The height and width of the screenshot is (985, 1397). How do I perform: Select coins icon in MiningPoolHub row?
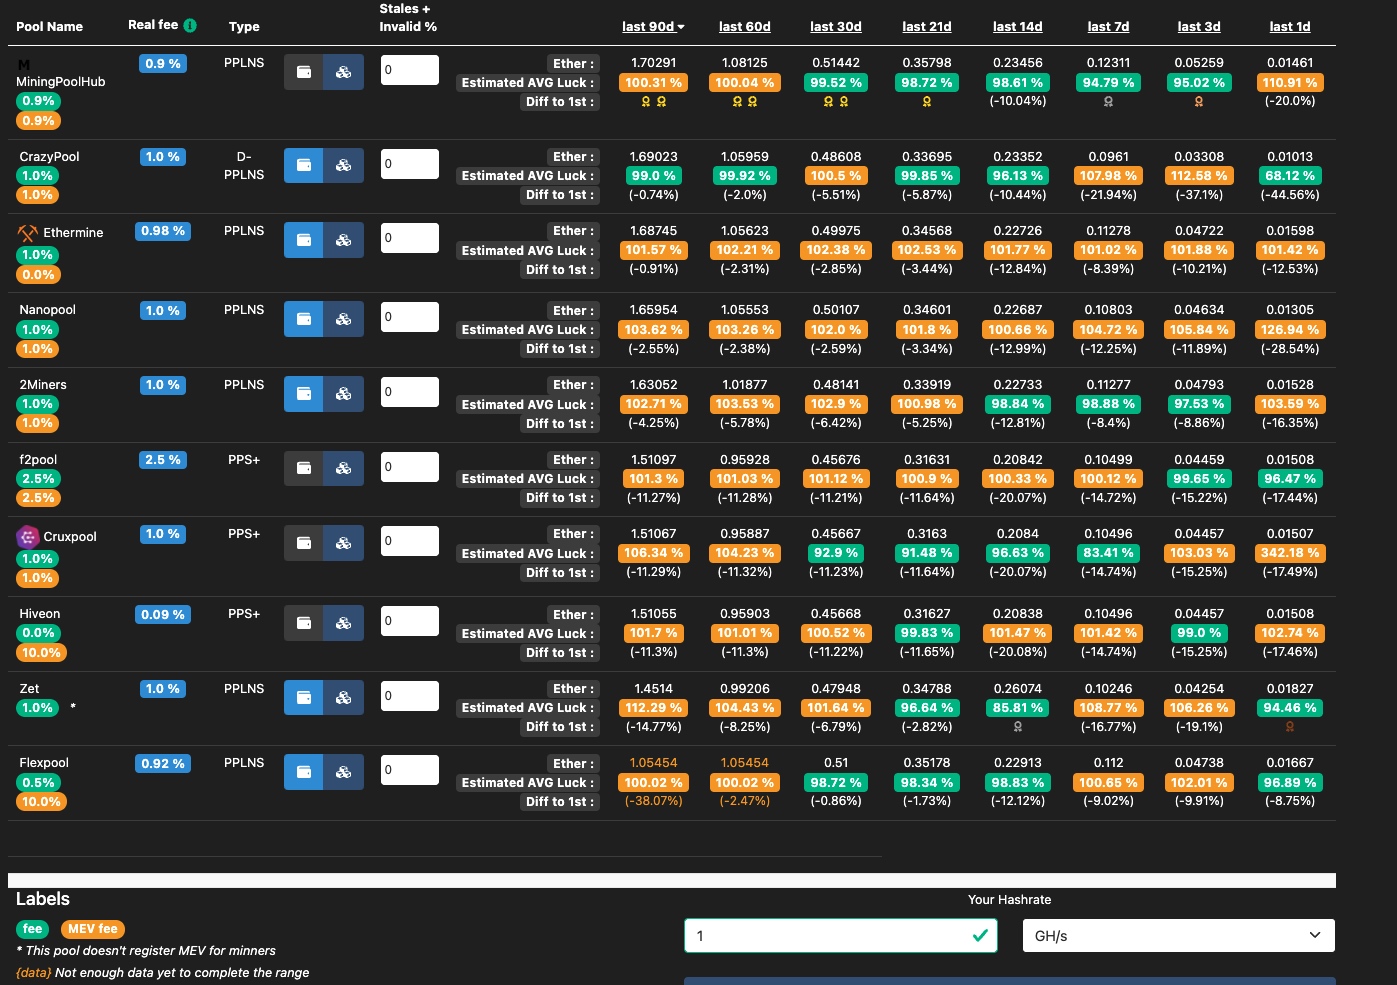coord(343,72)
